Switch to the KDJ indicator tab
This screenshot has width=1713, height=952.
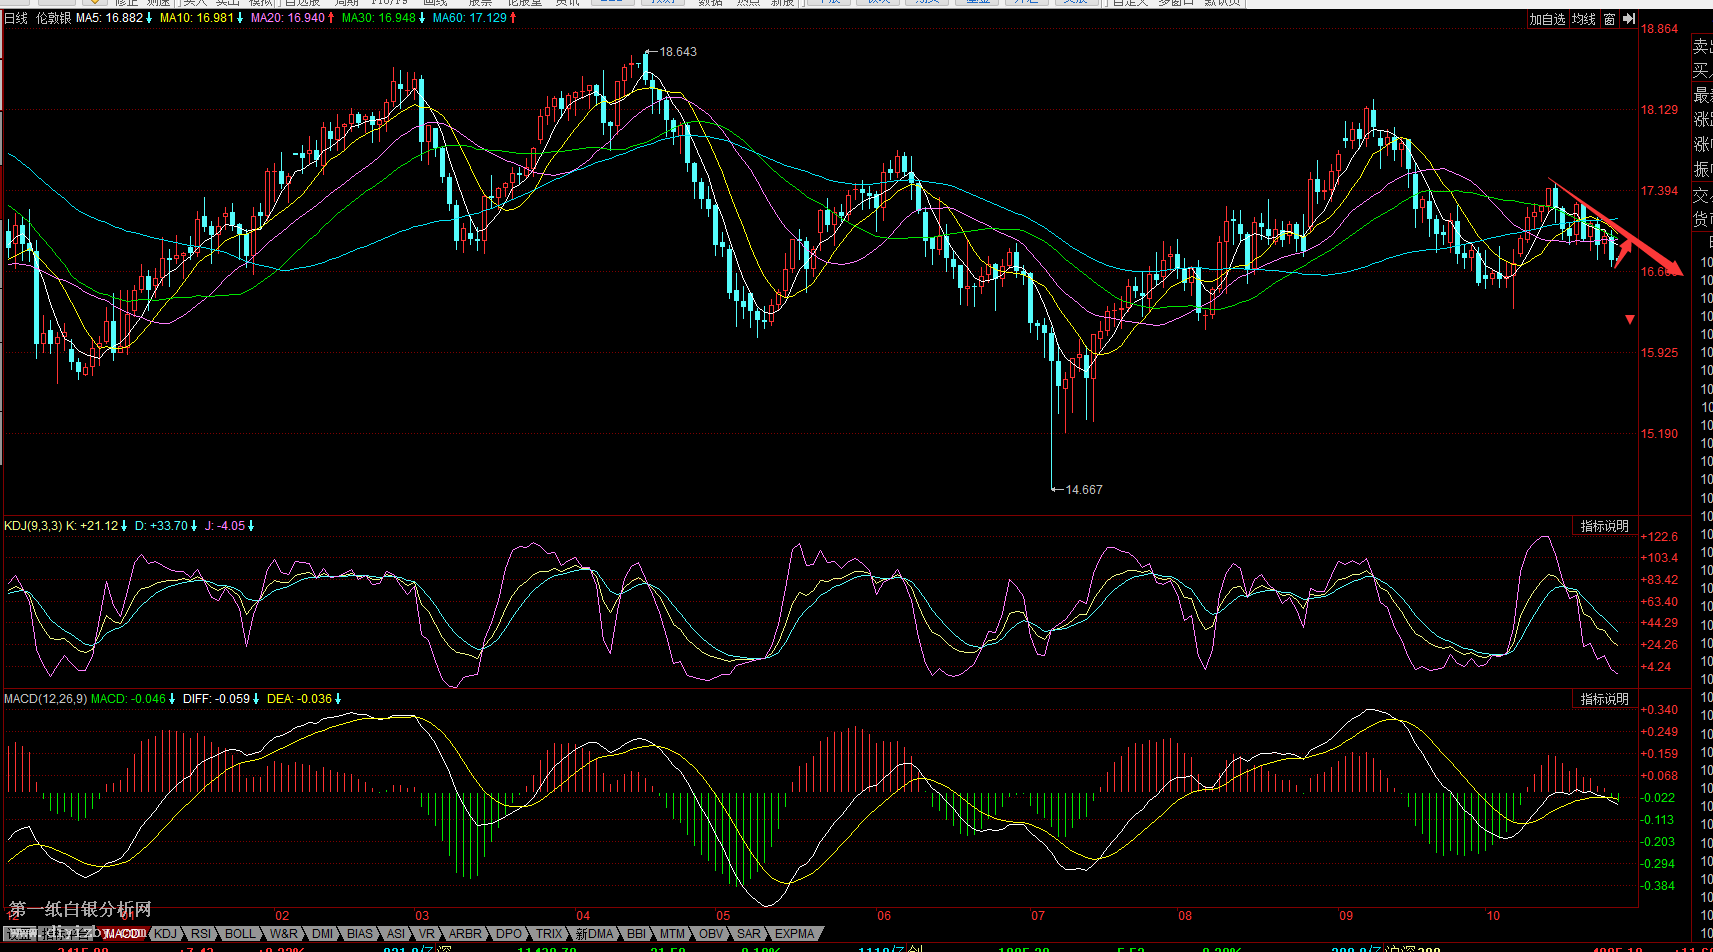point(165,934)
